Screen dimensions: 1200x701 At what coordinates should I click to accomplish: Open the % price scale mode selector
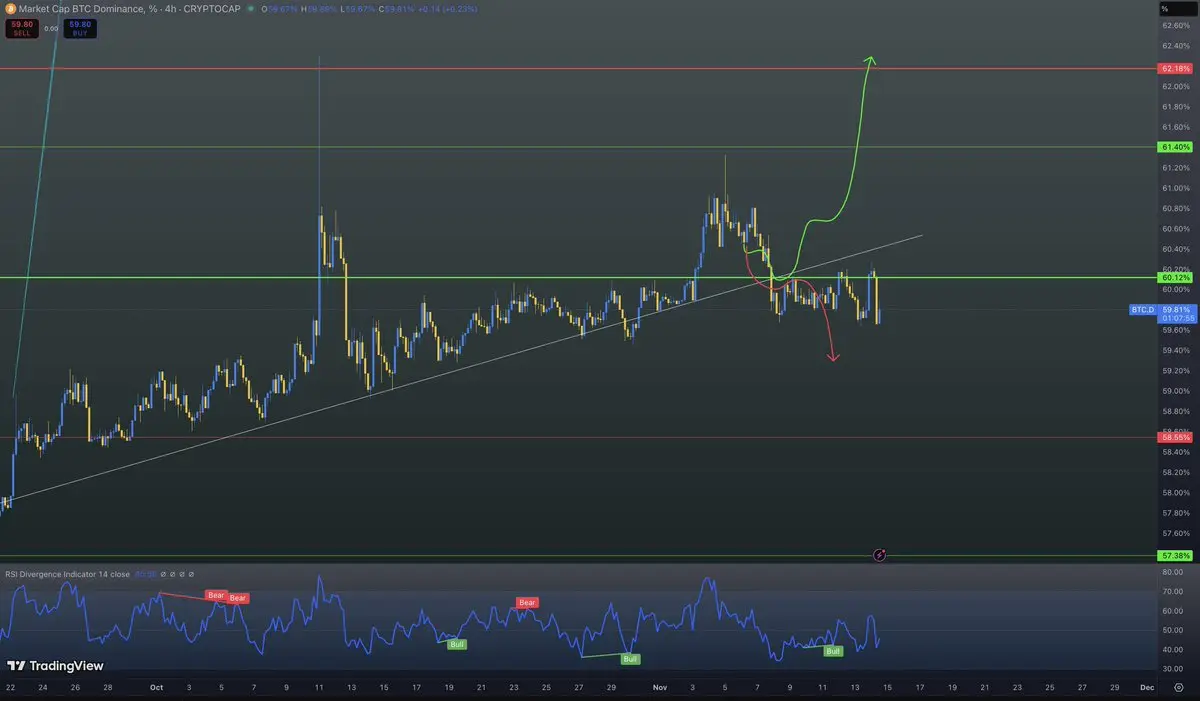1177,8
